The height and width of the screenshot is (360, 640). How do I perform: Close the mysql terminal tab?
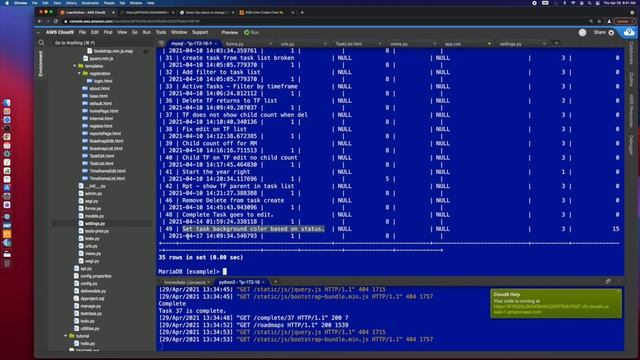pos(216,44)
